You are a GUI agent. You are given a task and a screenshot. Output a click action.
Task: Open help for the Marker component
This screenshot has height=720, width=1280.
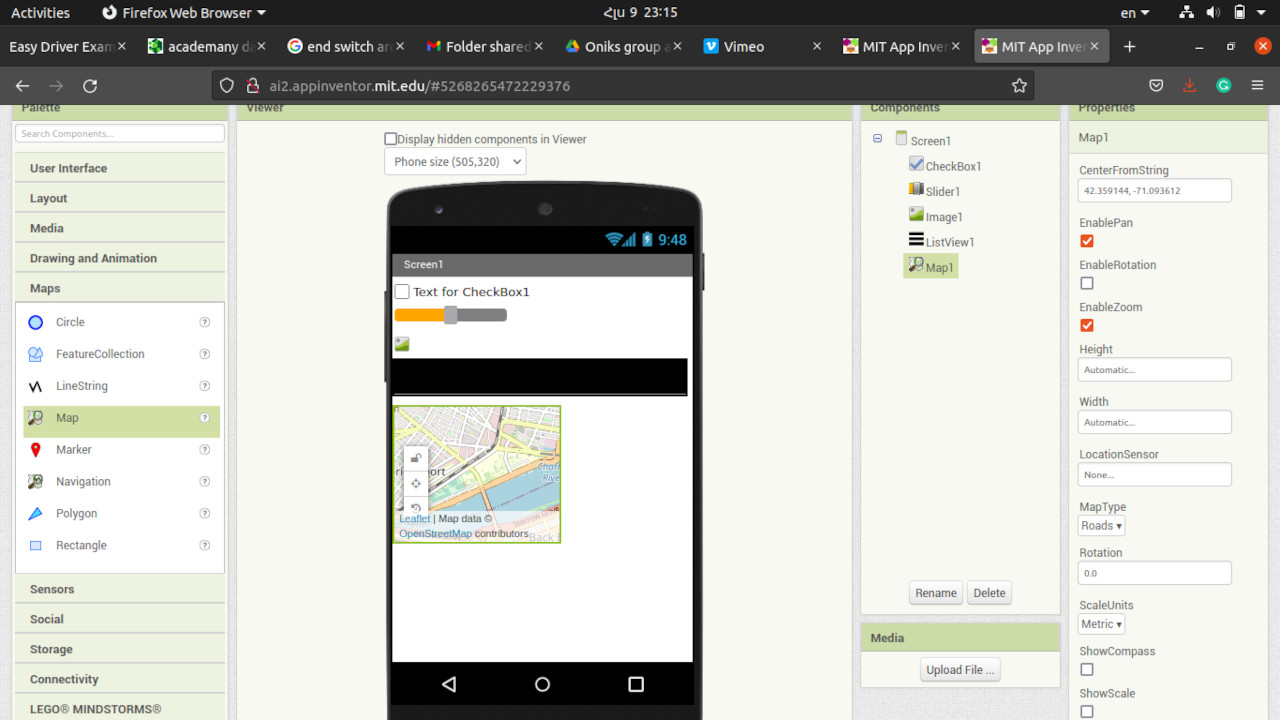click(205, 450)
